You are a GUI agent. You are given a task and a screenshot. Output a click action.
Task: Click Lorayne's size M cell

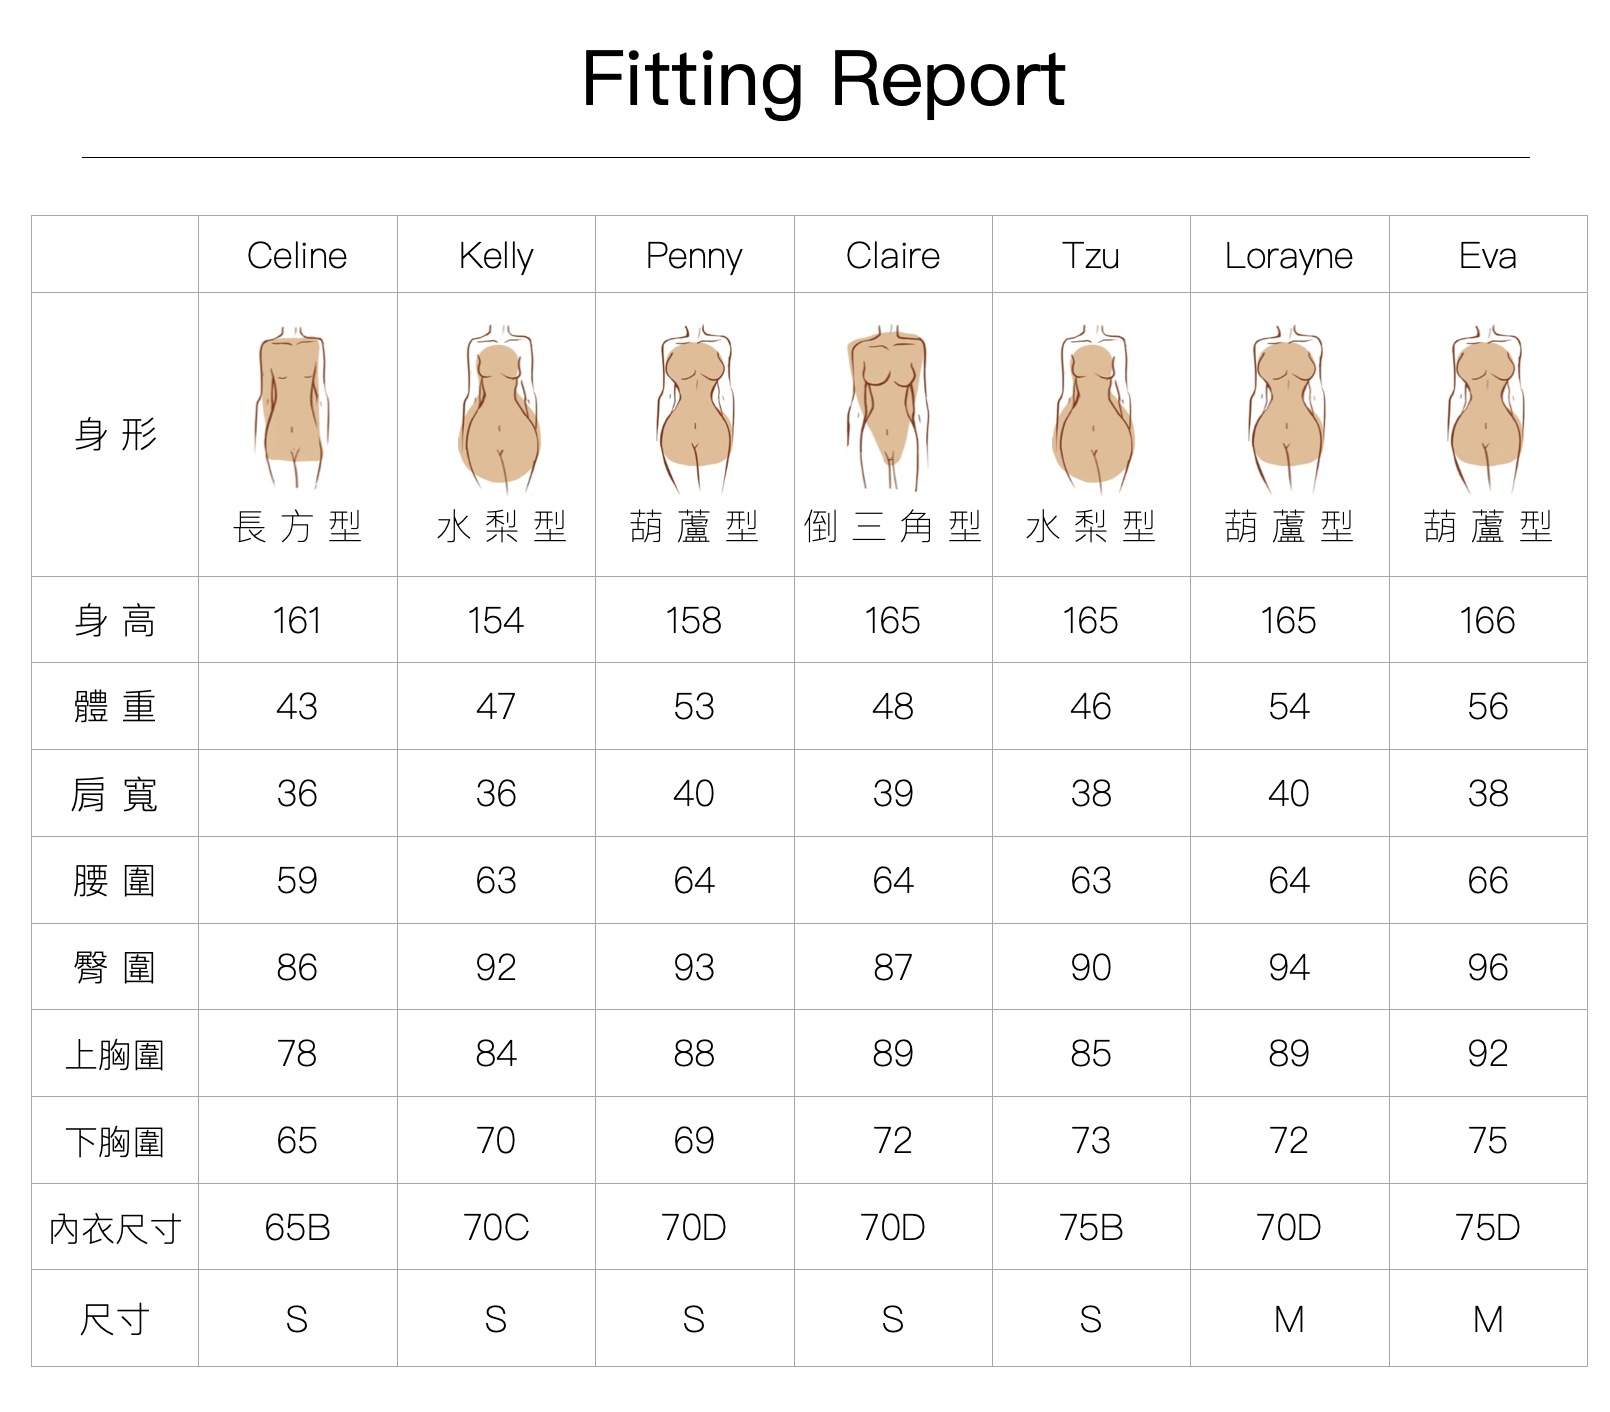point(1289,1320)
